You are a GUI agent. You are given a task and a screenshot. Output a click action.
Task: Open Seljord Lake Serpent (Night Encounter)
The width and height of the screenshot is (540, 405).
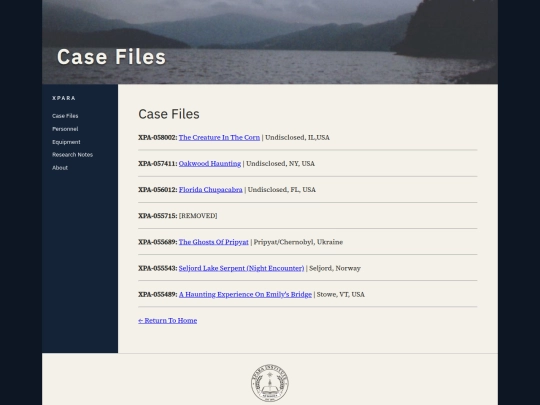coord(241,268)
